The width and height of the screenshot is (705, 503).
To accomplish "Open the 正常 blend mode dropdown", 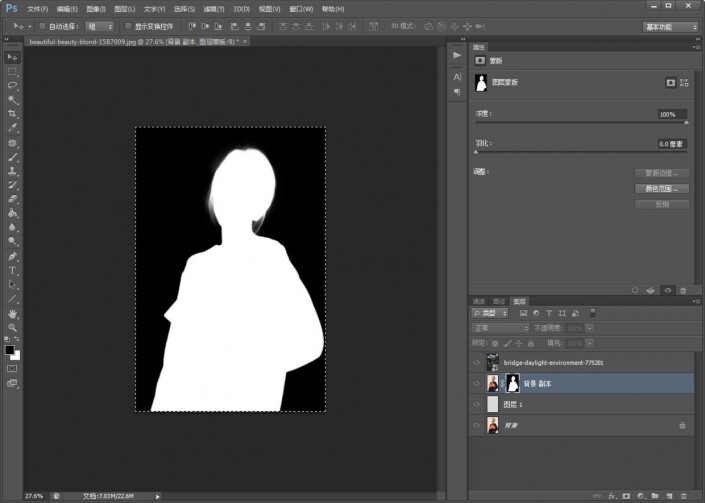I will click(x=500, y=327).
